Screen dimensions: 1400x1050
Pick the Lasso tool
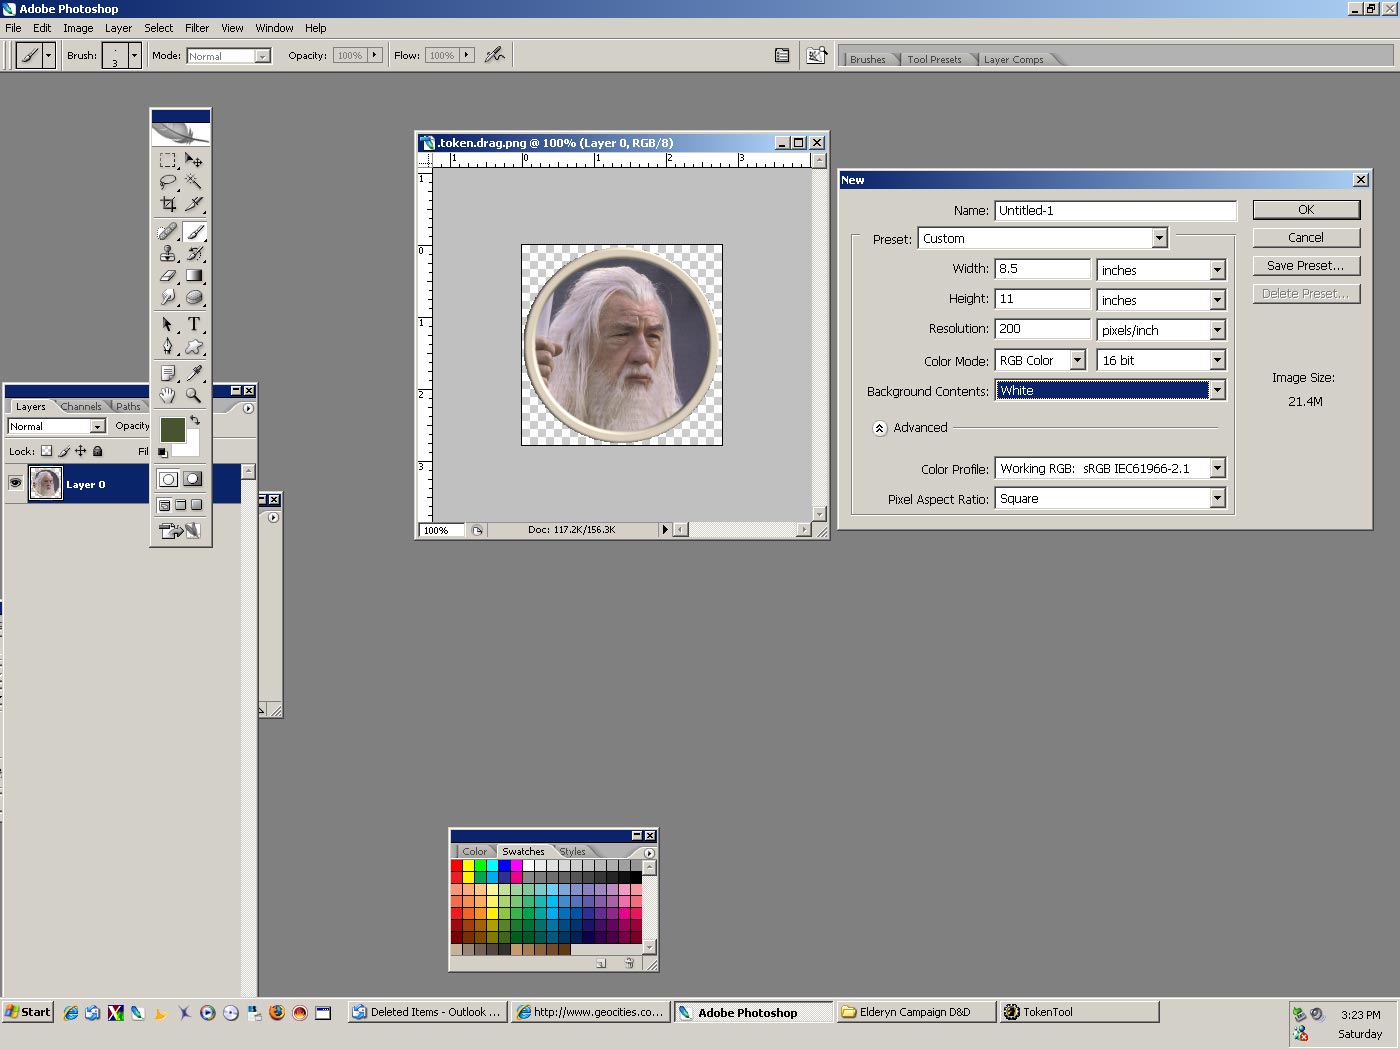(168, 182)
